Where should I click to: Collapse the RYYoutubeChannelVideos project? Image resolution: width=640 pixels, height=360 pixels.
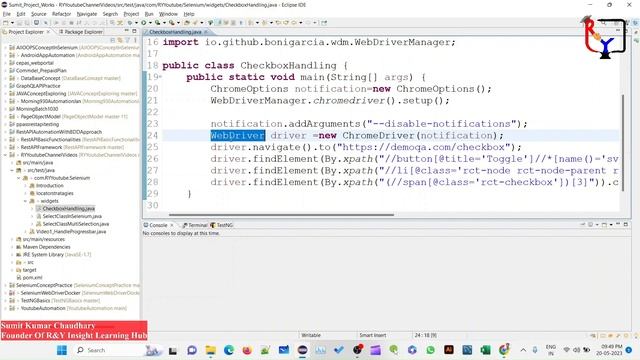coord(5,155)
